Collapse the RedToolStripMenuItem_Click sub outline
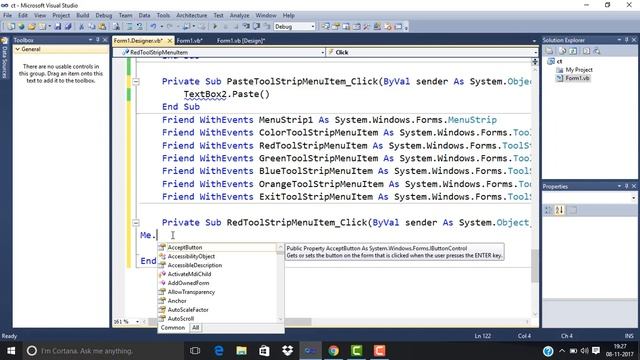Viewport: 640px width, 360px height. pos(136,223)
